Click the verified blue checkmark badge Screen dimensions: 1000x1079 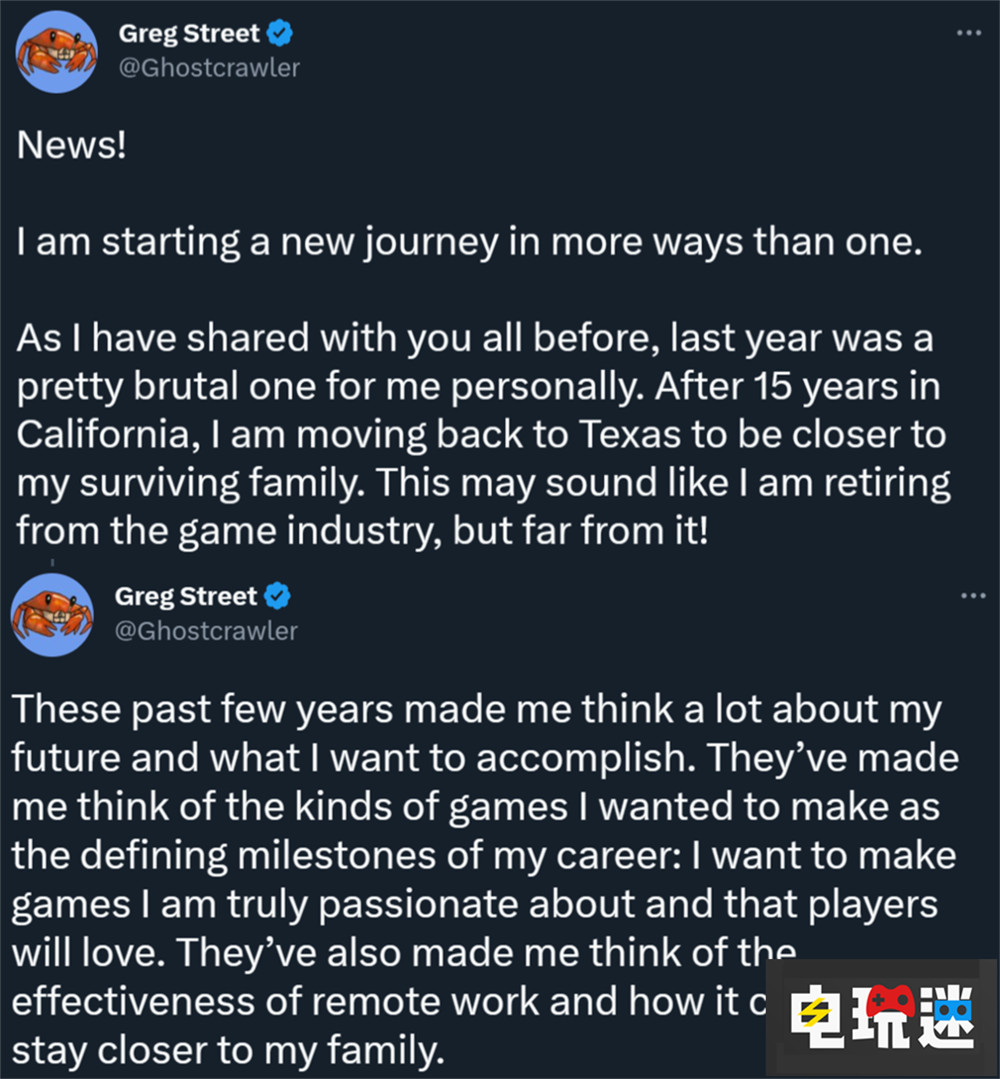point(277,32)
